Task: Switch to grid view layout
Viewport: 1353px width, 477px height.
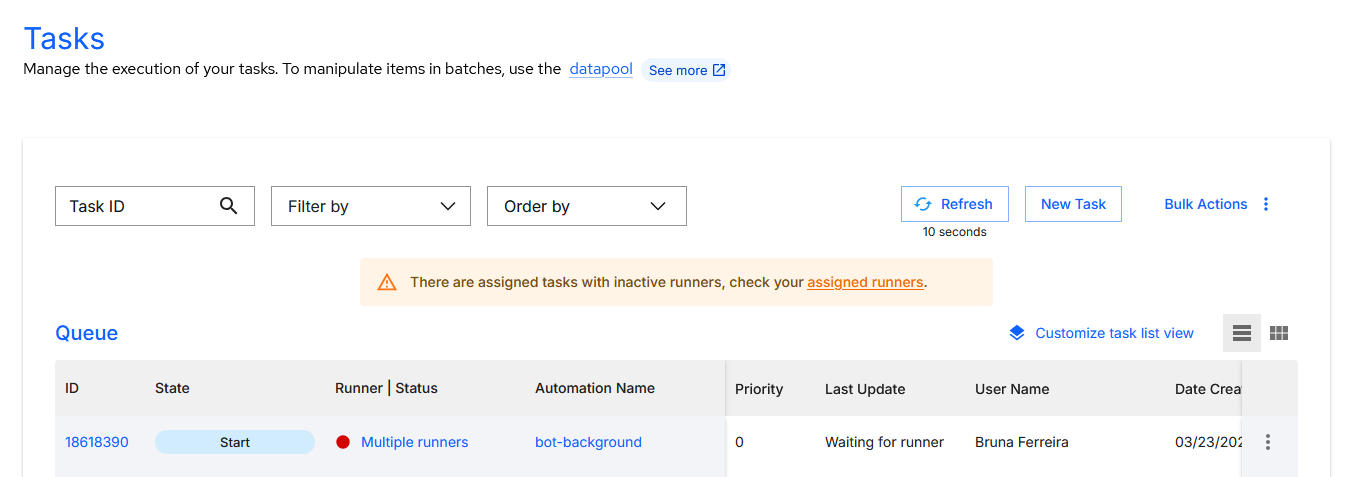Action: coord(1279,333)
